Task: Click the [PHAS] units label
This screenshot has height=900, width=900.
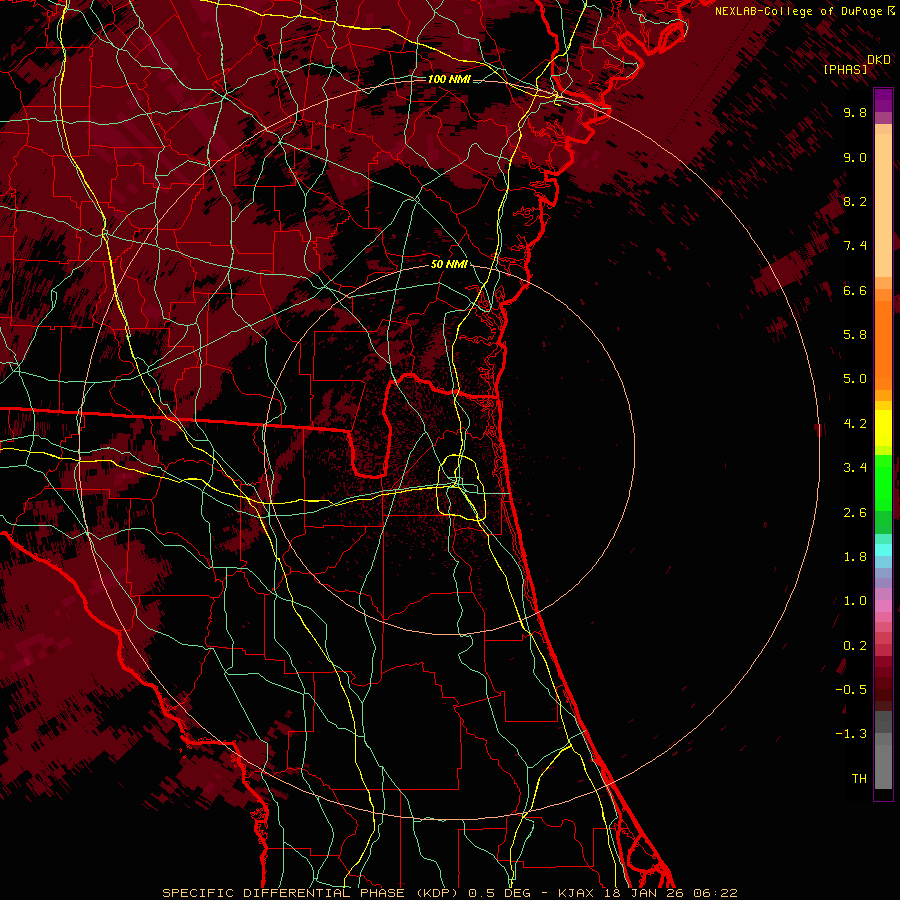Action: point(845,70)
